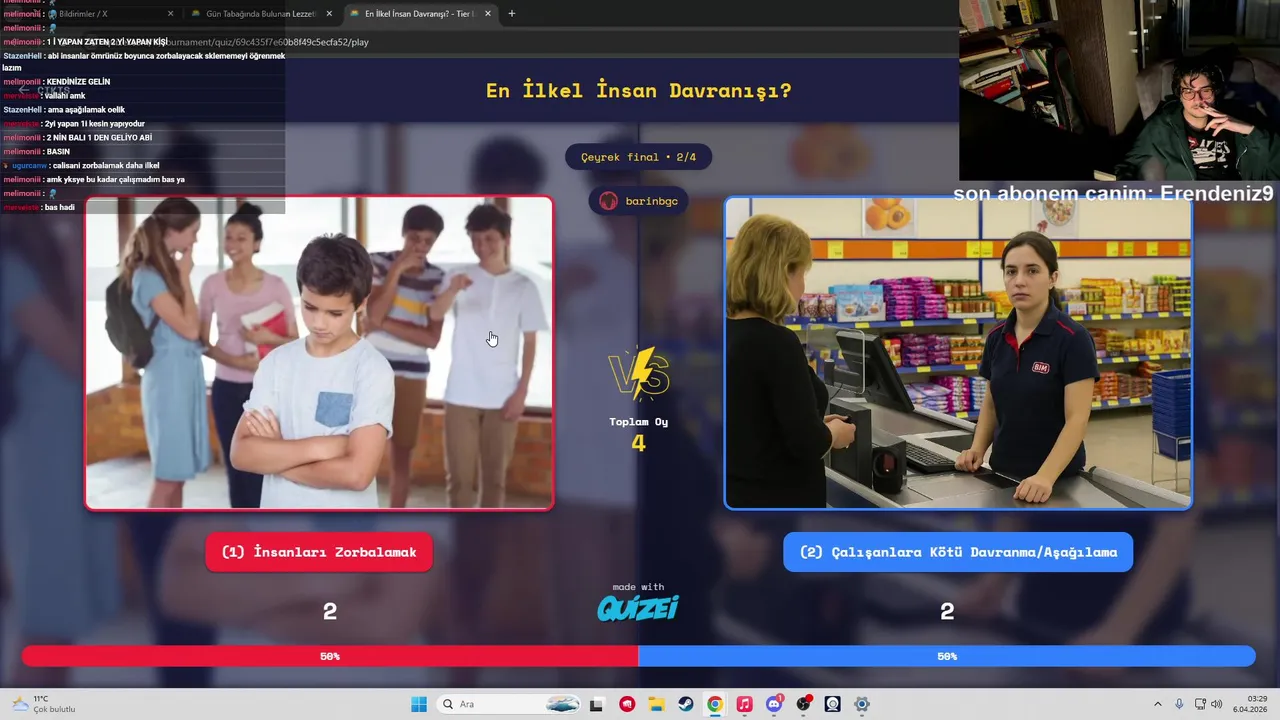
Task: Click the quiz title En İlkel İnsan Davranışı?
Action: pyautogui.click(x=638, y=90)
